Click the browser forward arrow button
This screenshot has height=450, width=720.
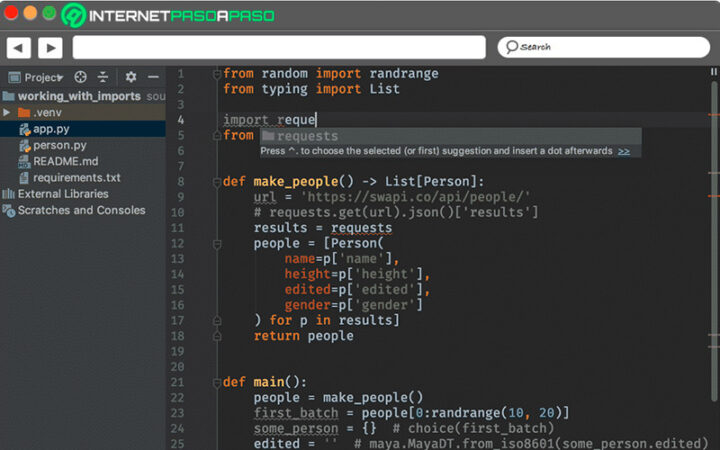(50, 47)
